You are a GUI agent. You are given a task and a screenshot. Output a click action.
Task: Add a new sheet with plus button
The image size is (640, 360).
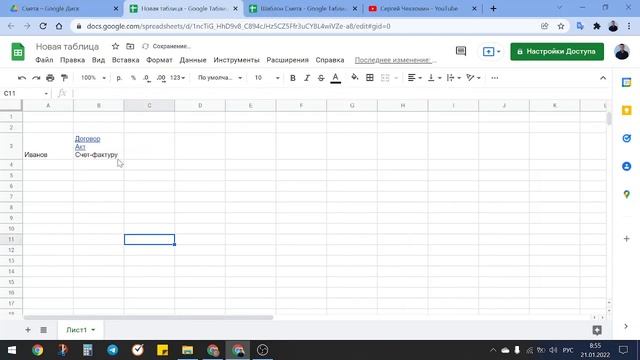[x=28, y=330]
